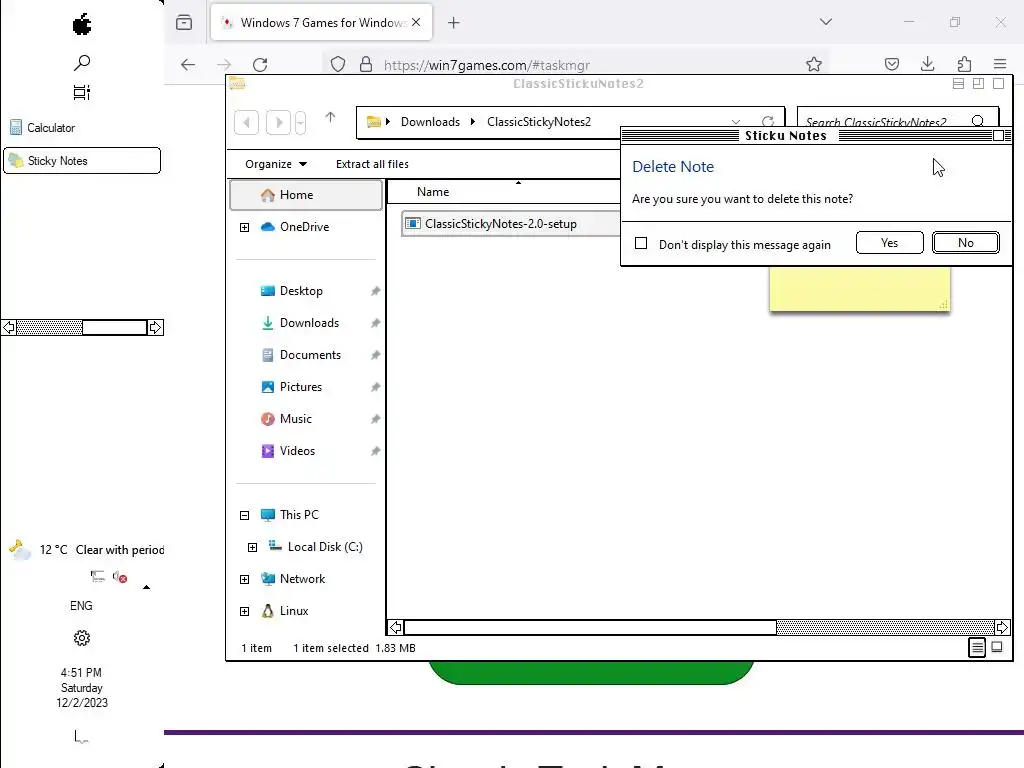The width and height of the screenshot is (1024, 768).
Task: Refresh the Explorer folder view
Action: pyautogui.click(x=768, y=121)
